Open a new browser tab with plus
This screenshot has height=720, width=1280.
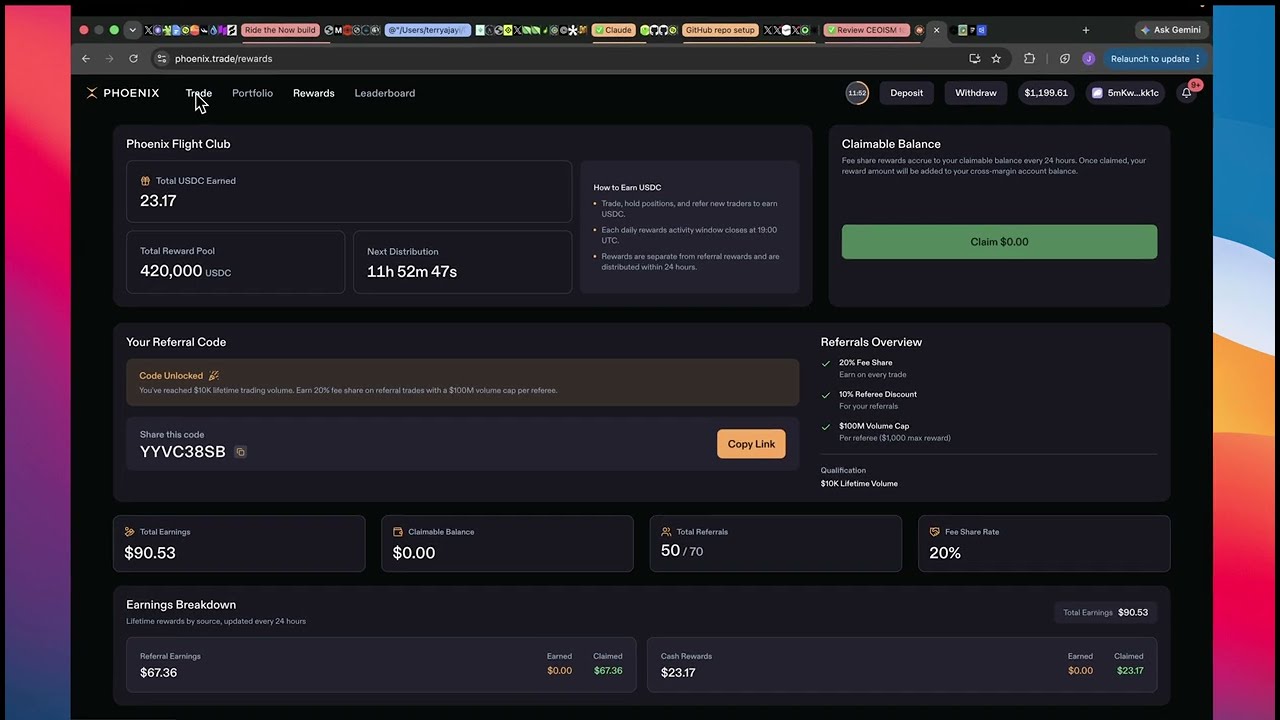pyautogui.click(x=1086, y=30)
